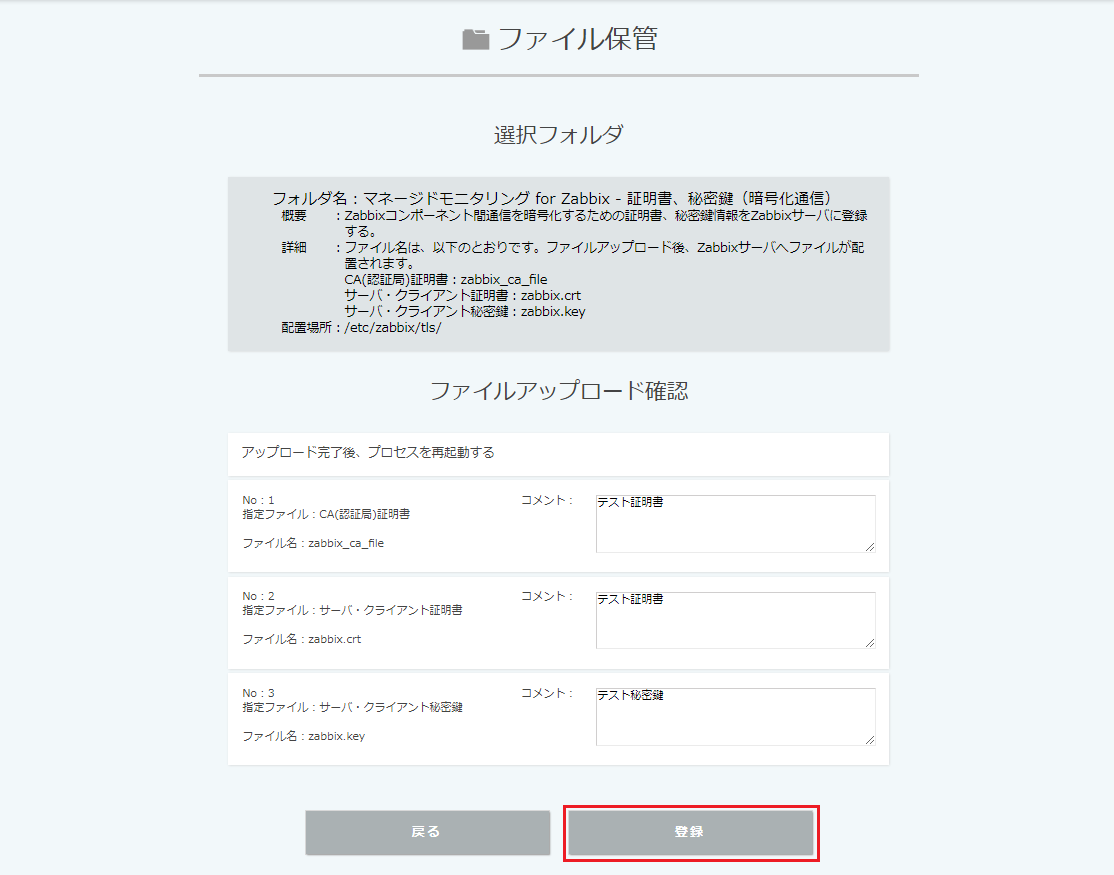Click the 'No : 2' label

(258, 596)
